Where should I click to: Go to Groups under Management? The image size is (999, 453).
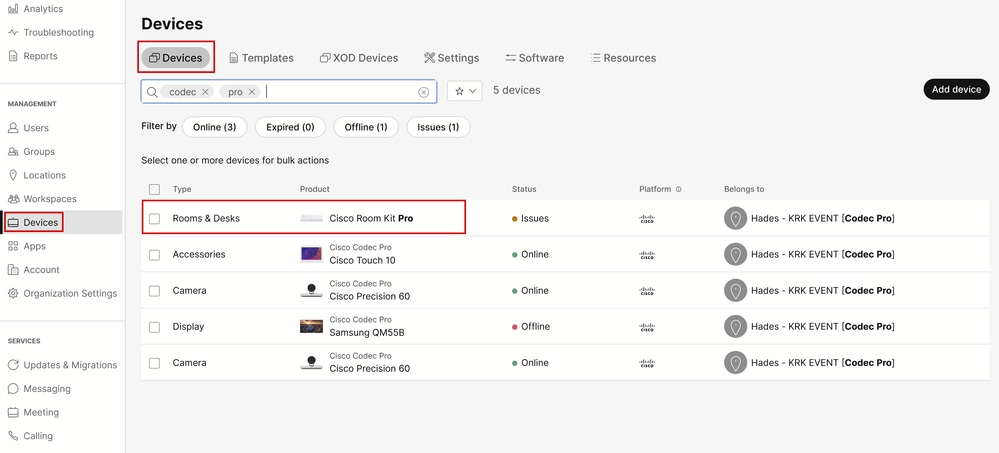pyautogui.click(x=31, y=152)
